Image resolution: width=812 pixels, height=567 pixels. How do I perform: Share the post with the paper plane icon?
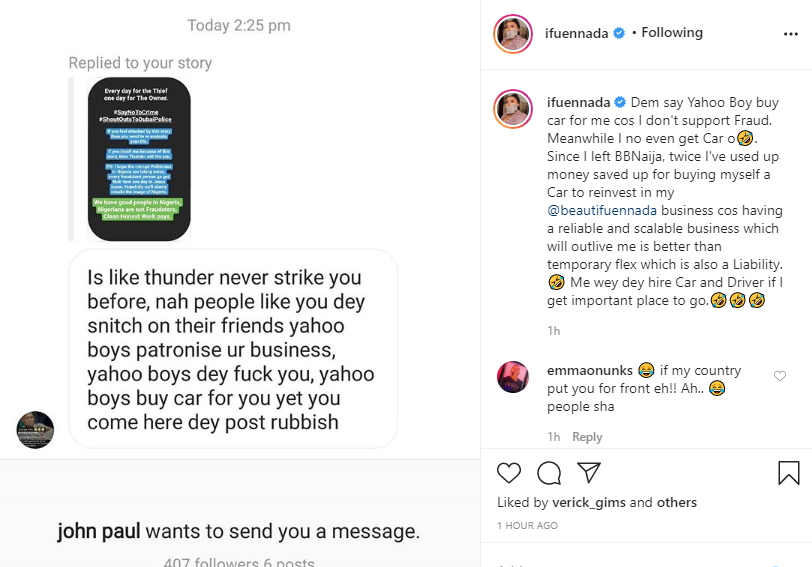[x=589, y=472]
